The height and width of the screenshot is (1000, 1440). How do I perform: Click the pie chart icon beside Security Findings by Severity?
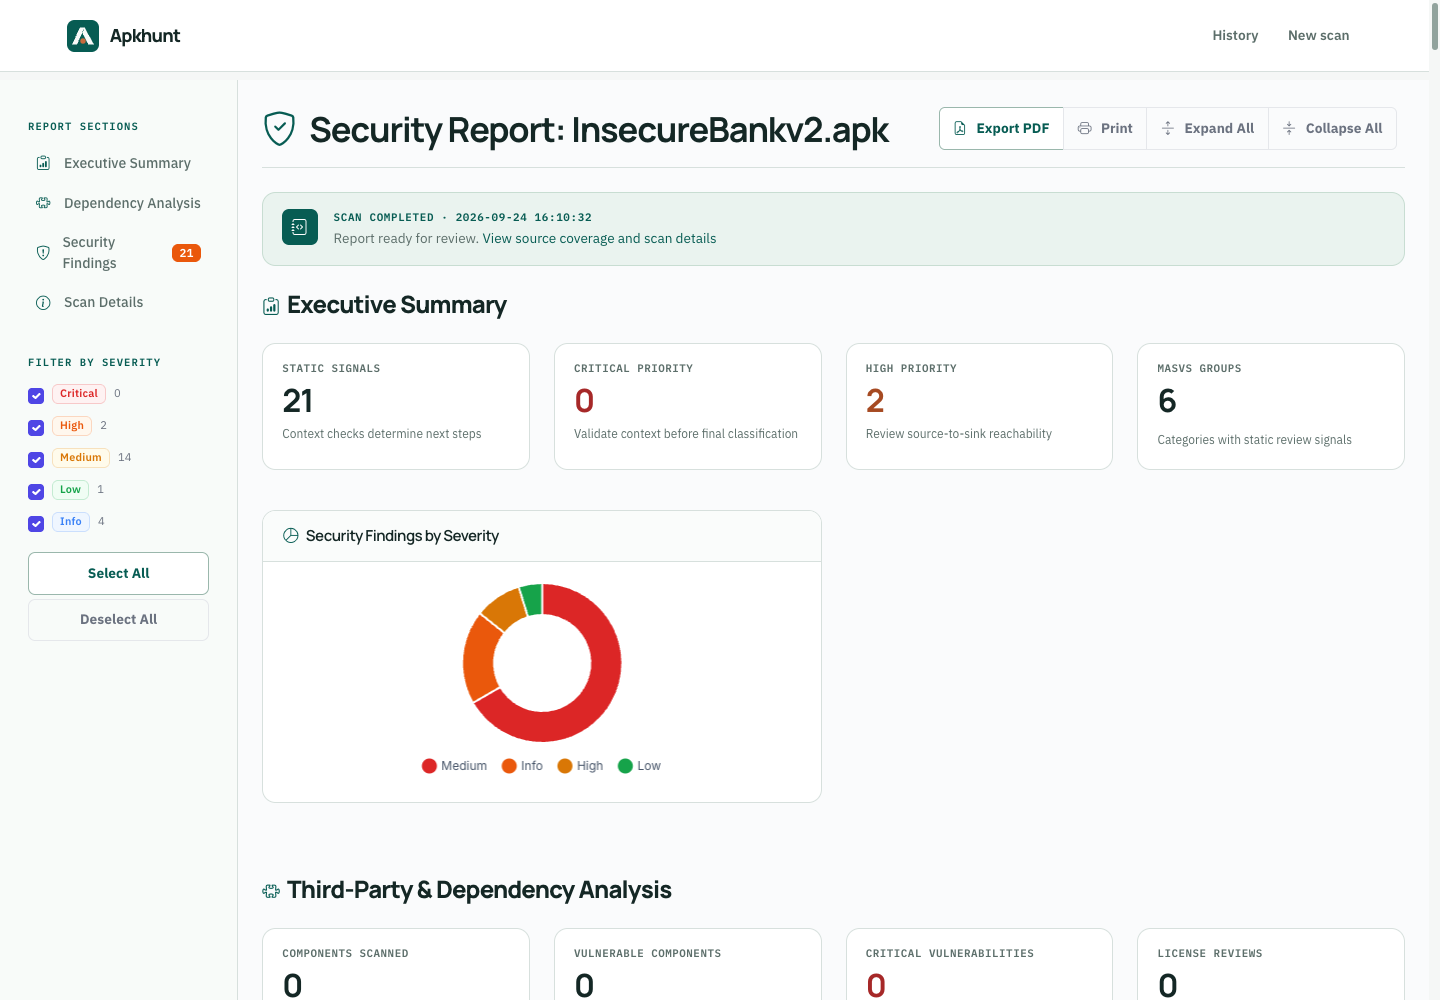291,536
